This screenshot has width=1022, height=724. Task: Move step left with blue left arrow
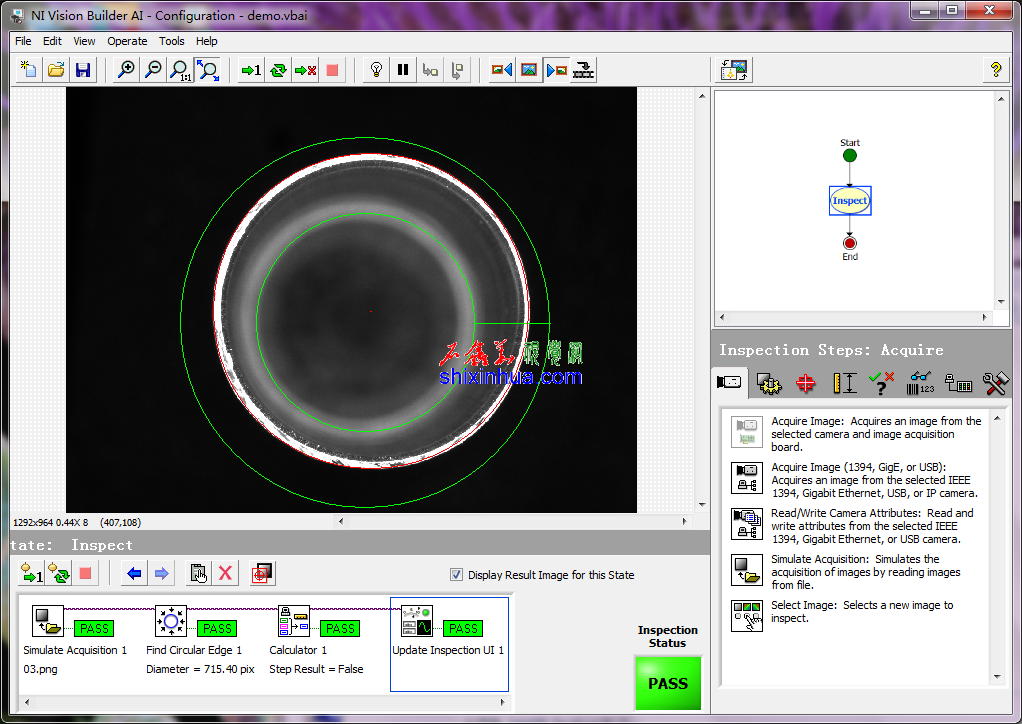tap(134, 573)
